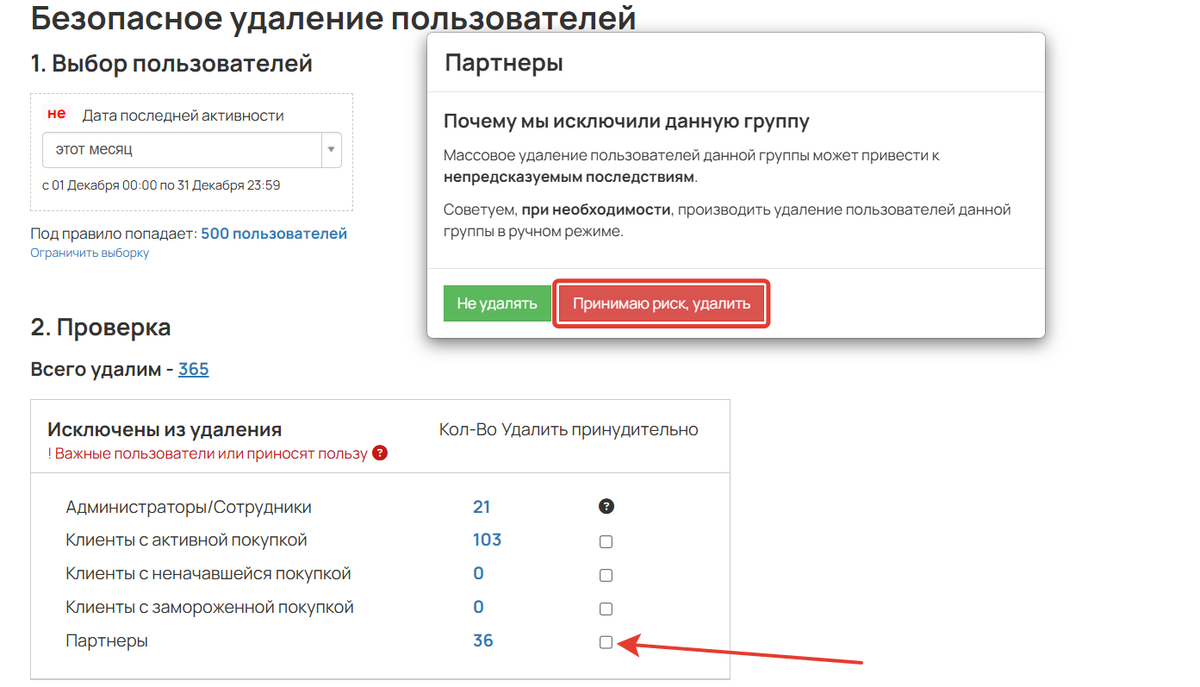The height and width of the screenshot is (687, 1200).
Task: Enable forced deletion for клиенты с активной покупкой
Action: [605, 541]
